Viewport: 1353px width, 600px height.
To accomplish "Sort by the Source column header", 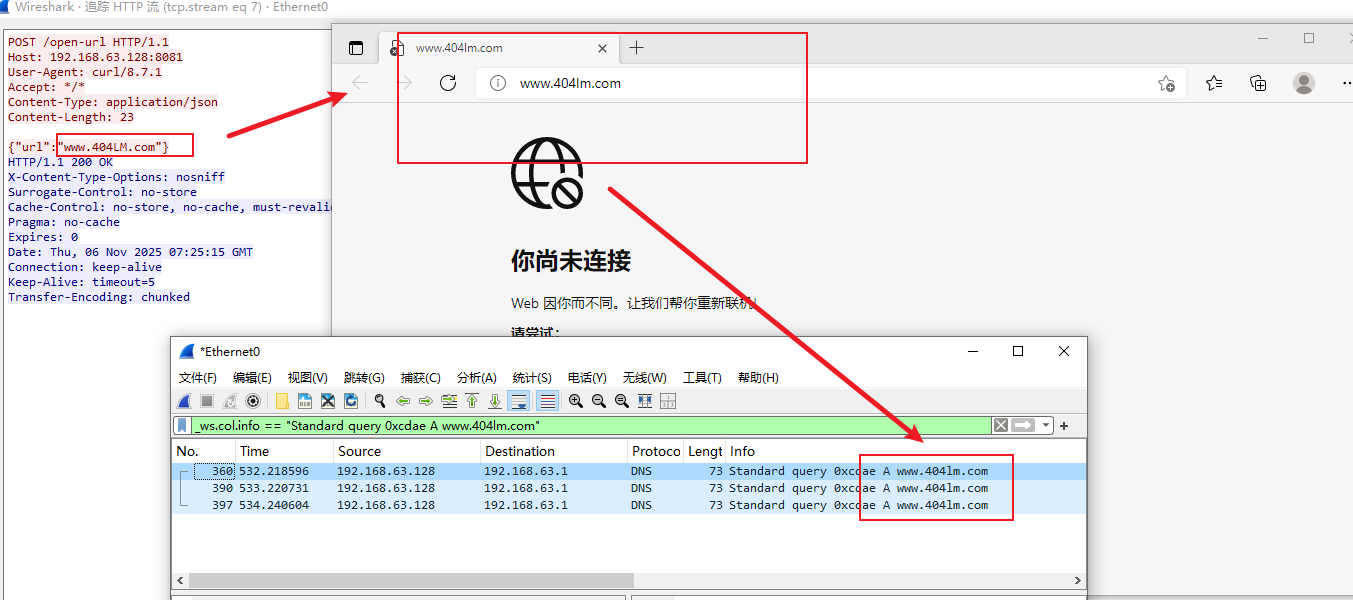I will click(407, 451).
